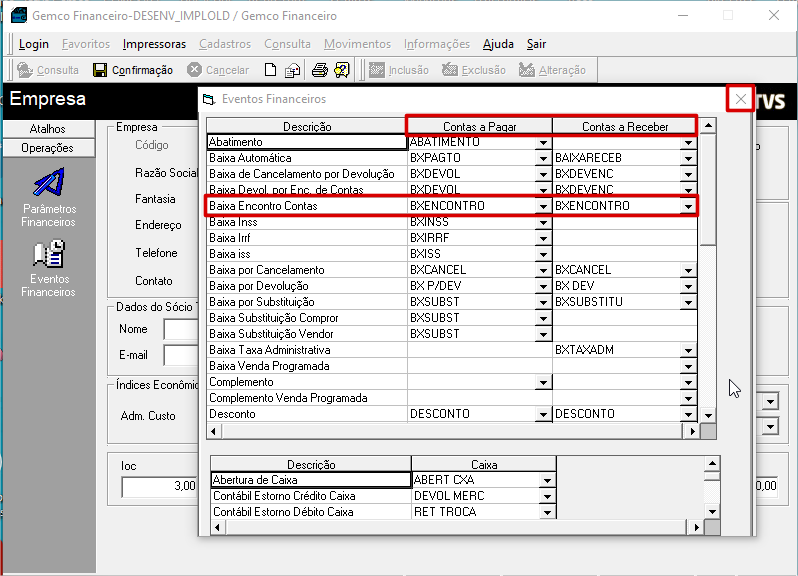Screen dimensions: 798x576
Task: Select the Baixa Taxa Administrativa description
Action: point(307,350)
